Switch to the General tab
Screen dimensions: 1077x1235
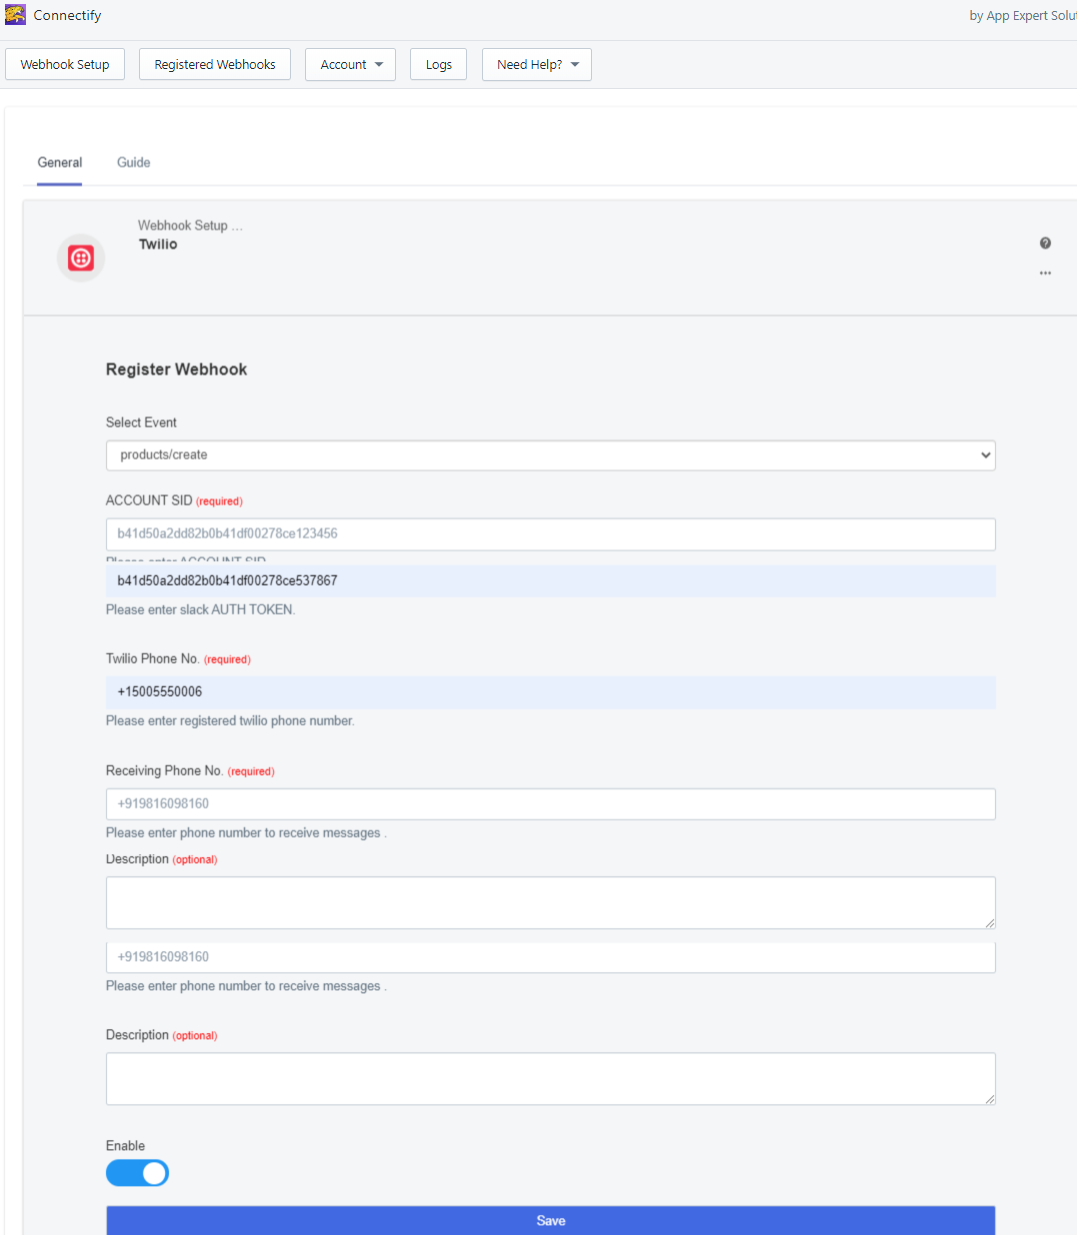[60, 163]
